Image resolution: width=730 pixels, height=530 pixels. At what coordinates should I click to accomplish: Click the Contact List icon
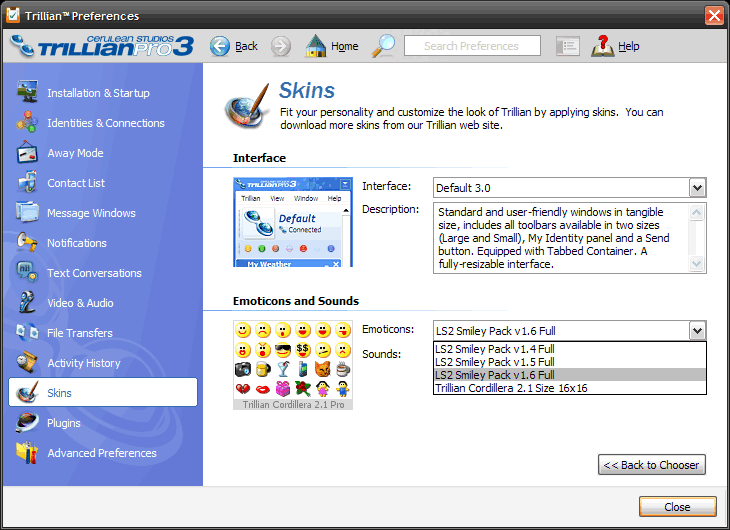click(x=27, y=182)
